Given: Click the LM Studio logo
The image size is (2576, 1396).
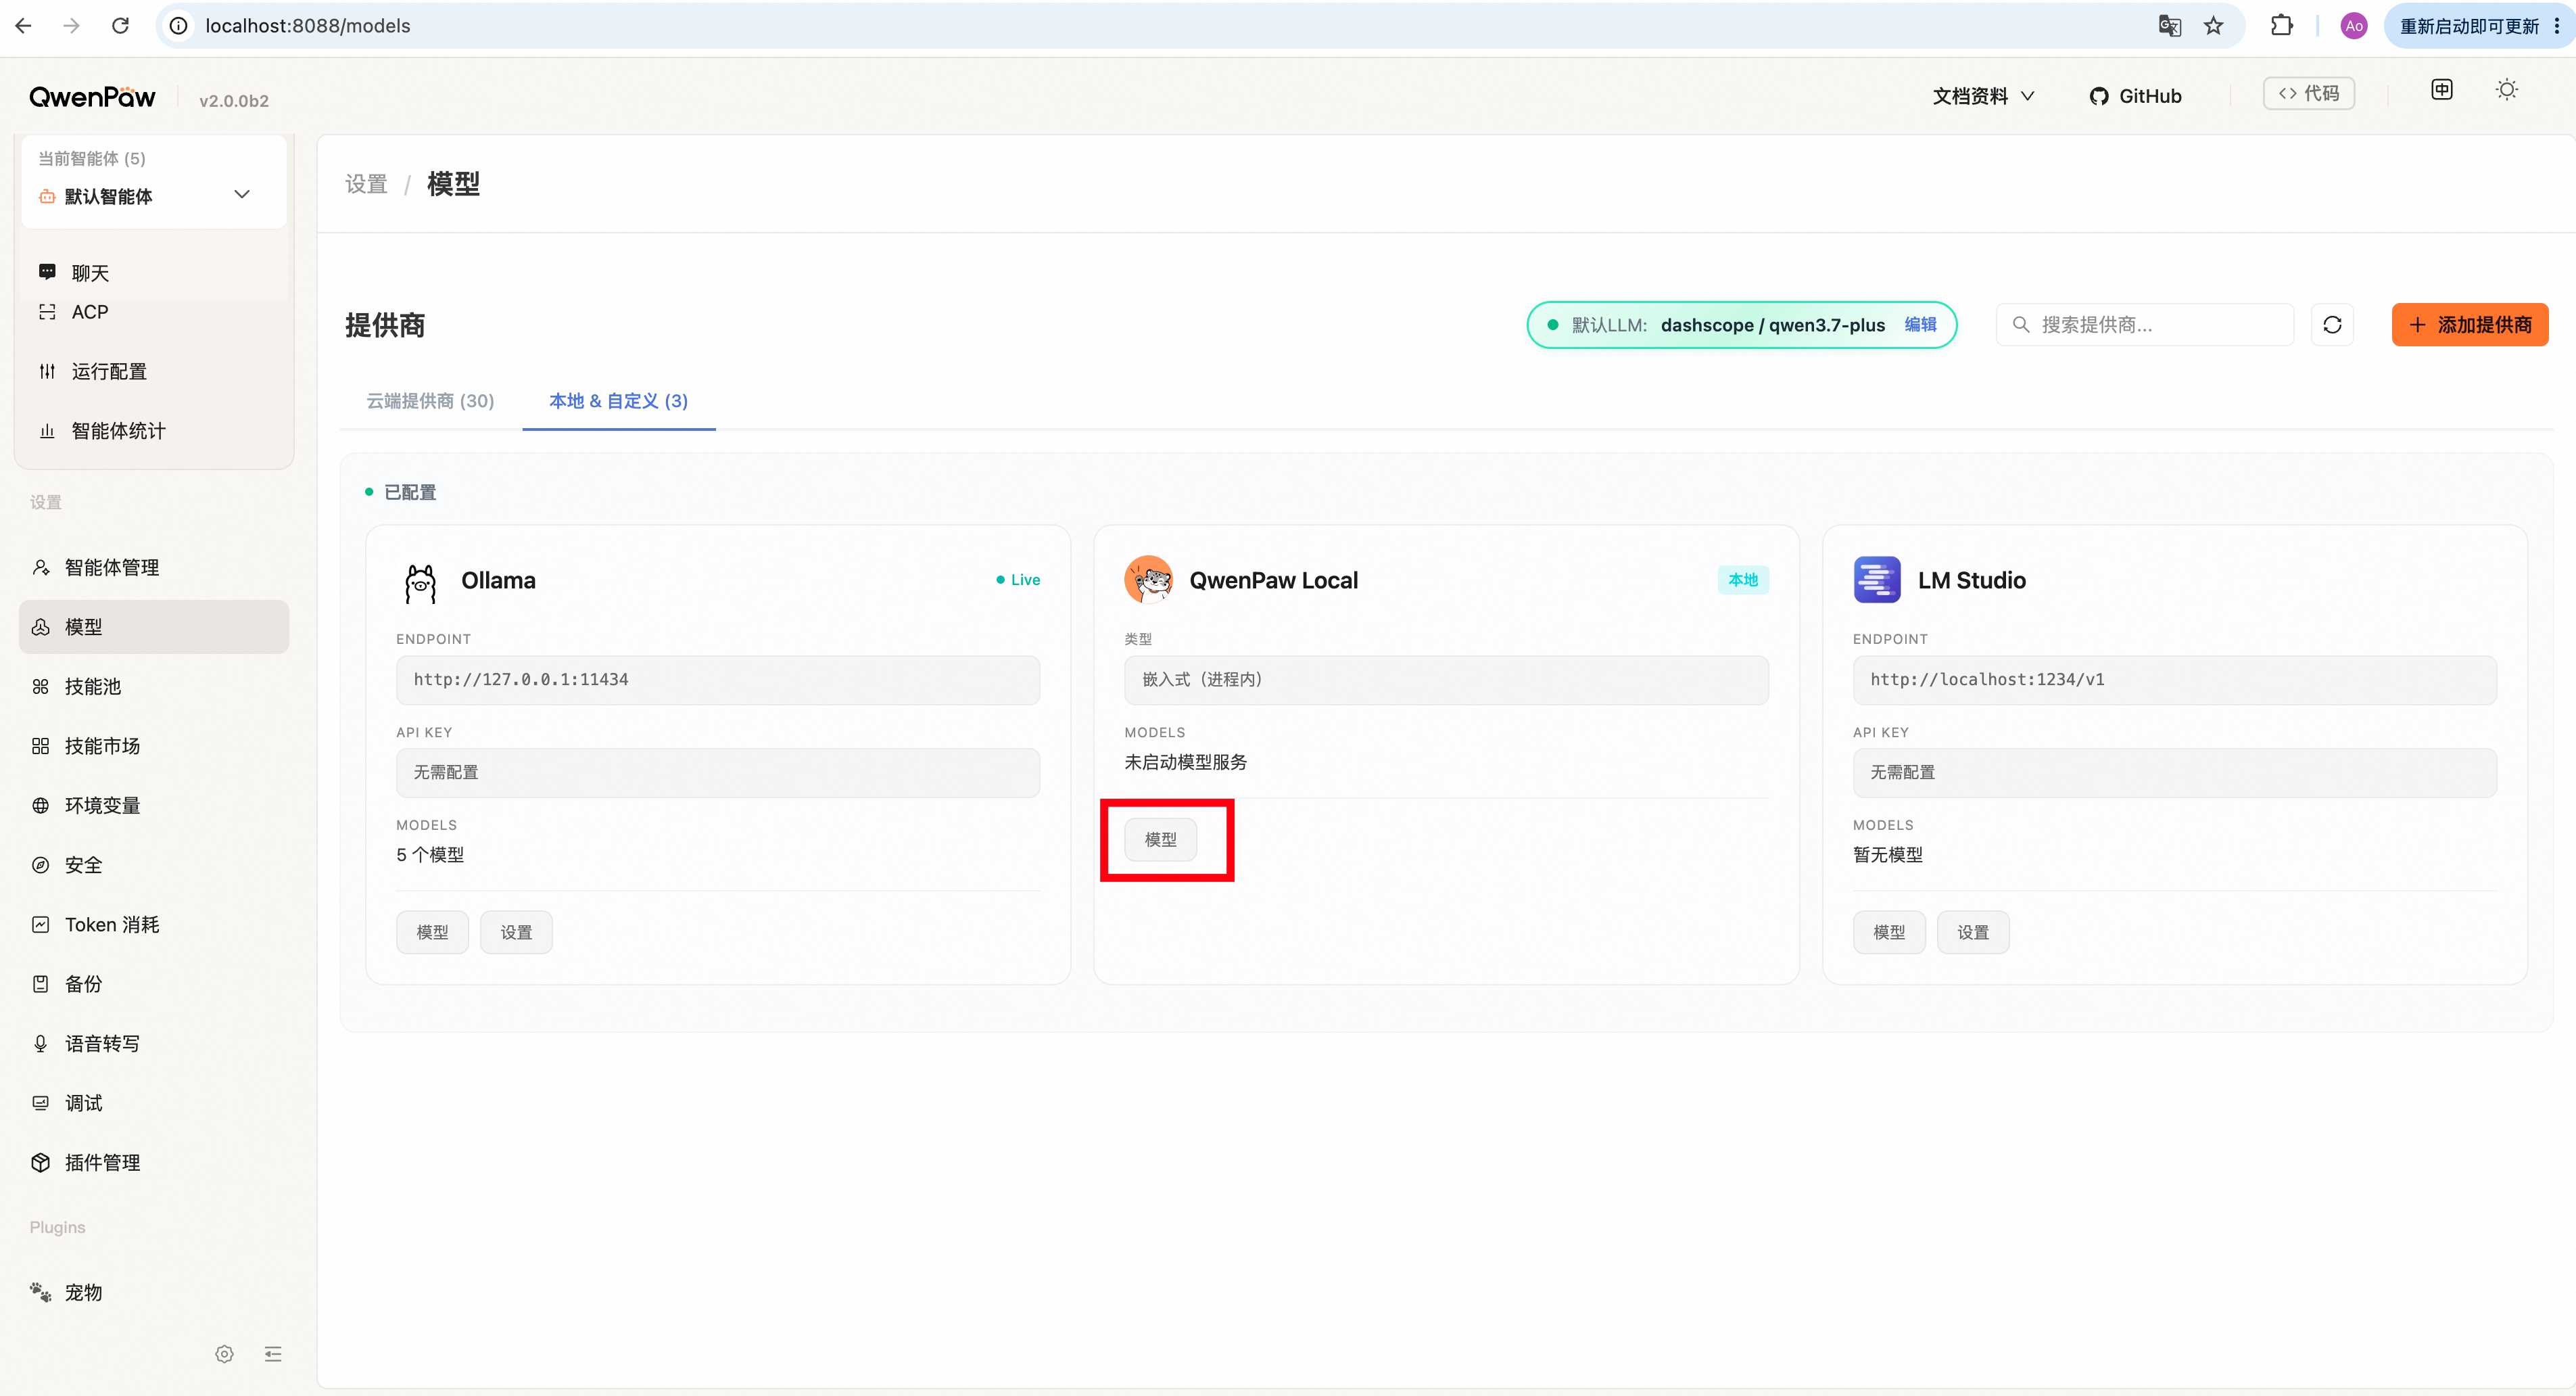Looking at the screenshot, I should pyautogui.click(x=1877, y=580).
